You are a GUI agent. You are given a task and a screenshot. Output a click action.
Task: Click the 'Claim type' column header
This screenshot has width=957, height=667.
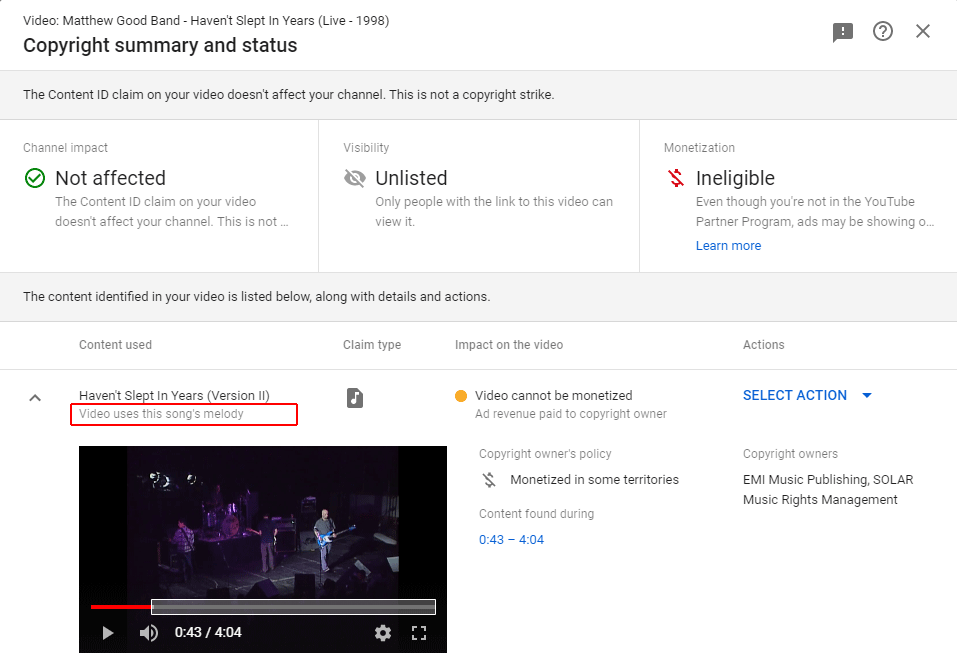(372, 345)
